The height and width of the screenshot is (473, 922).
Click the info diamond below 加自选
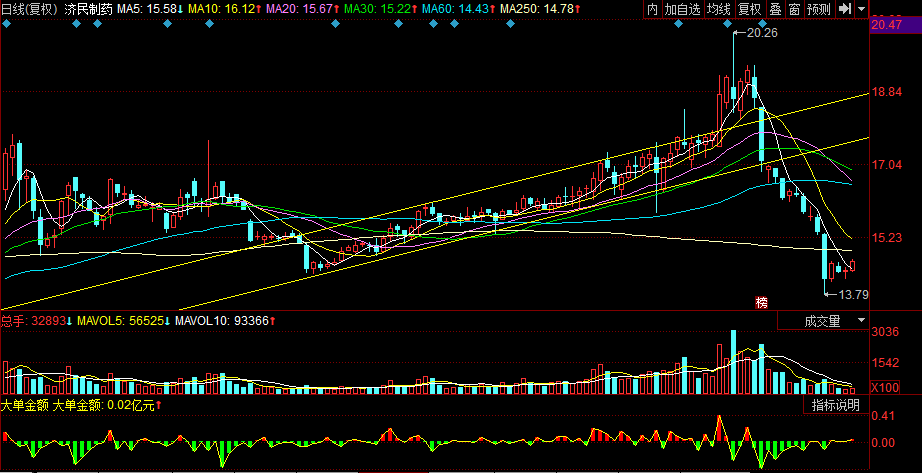click(x=679, y=24)
